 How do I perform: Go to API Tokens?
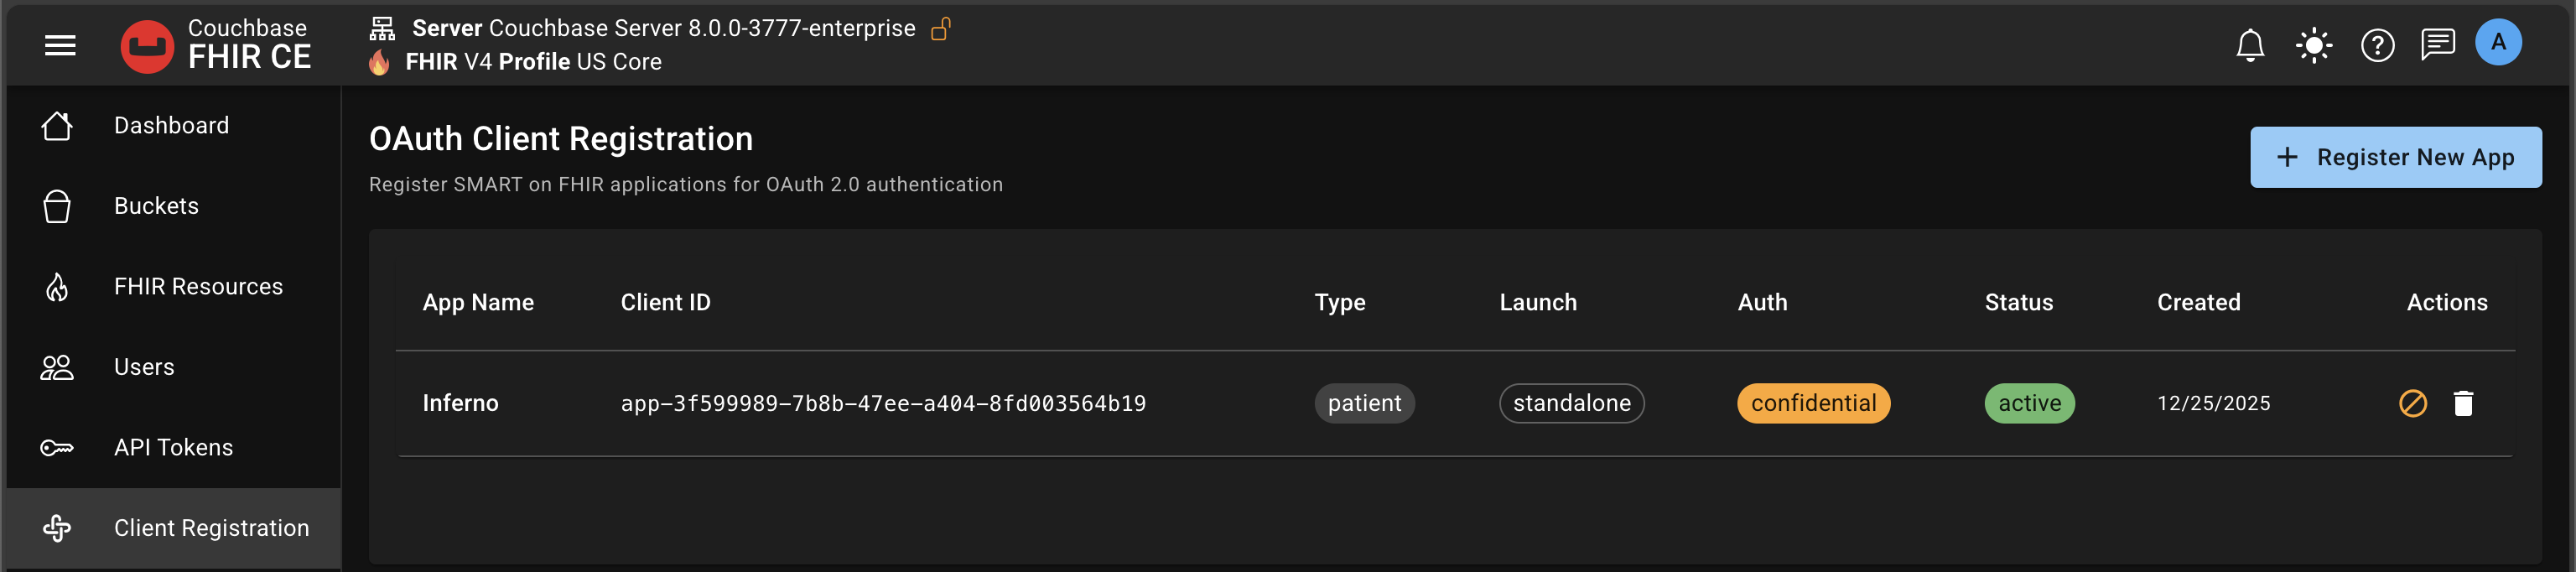click(x=173, y=447)
